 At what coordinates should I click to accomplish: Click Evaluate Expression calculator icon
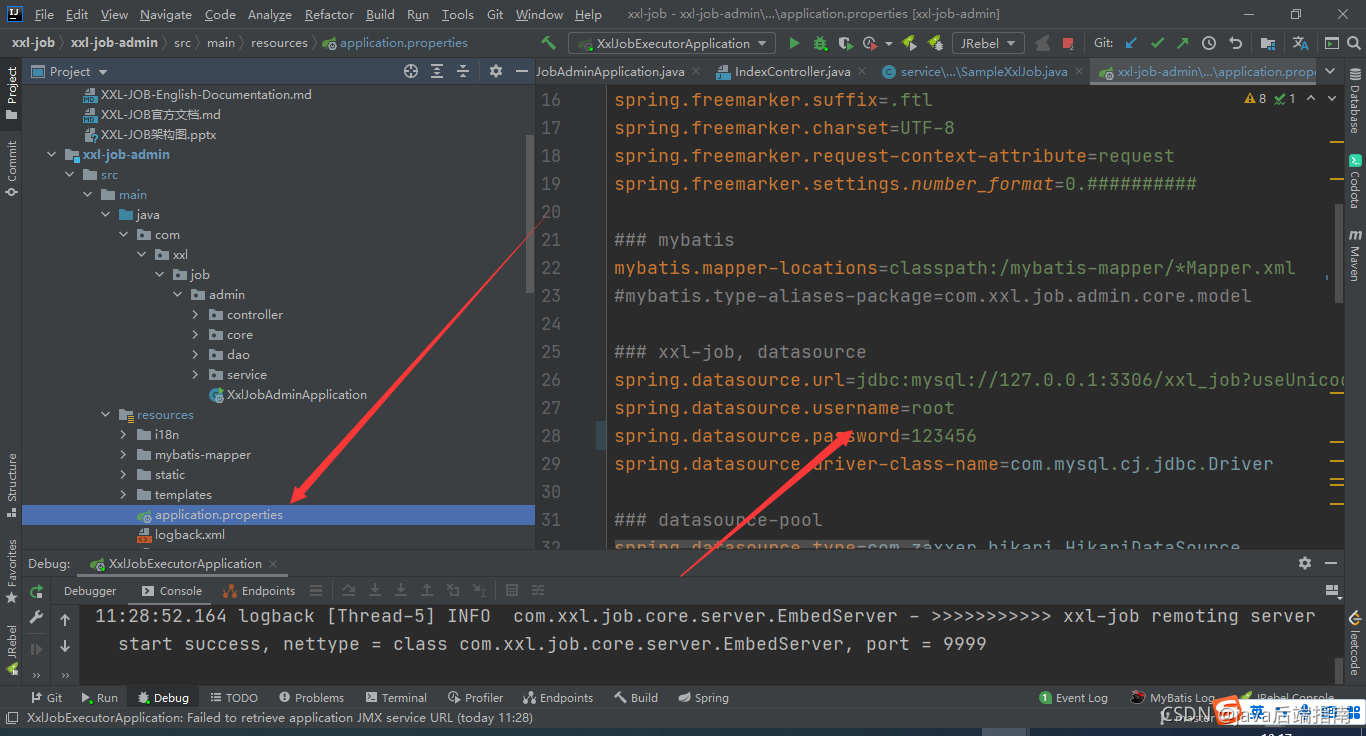coord(512,591)
